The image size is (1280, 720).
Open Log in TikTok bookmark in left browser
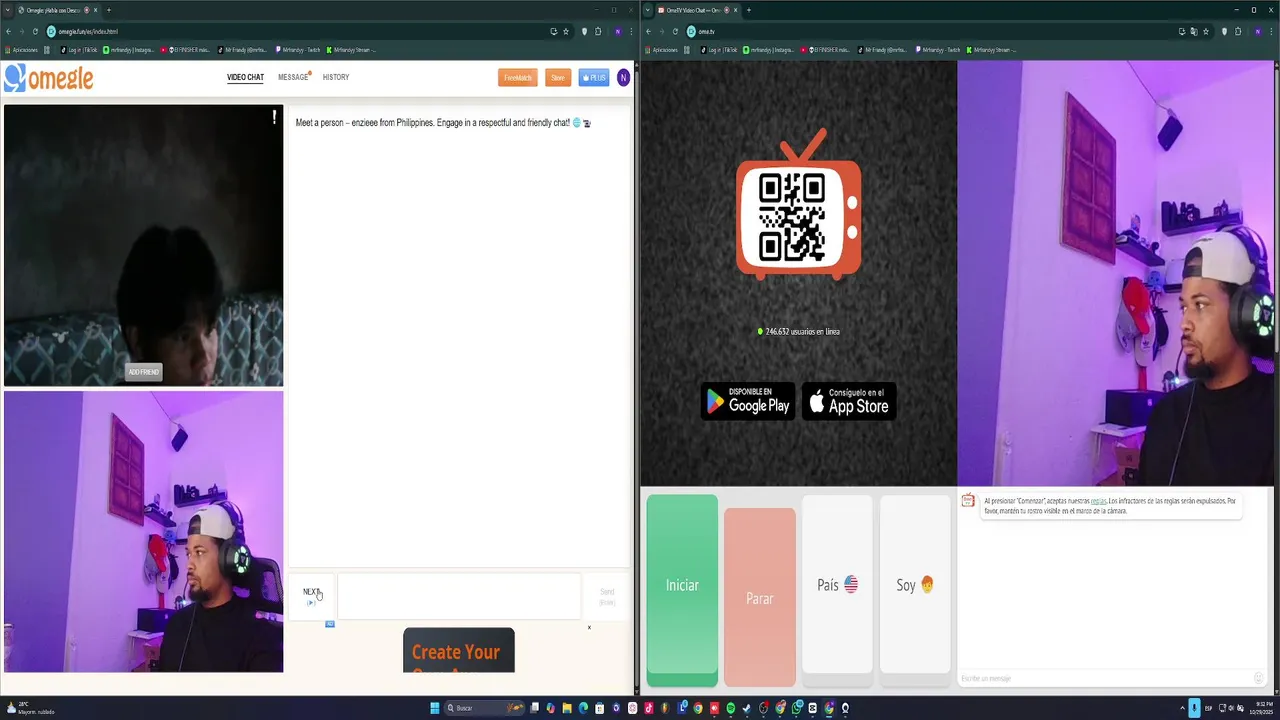pyautogui.click(x=77, y=50)
